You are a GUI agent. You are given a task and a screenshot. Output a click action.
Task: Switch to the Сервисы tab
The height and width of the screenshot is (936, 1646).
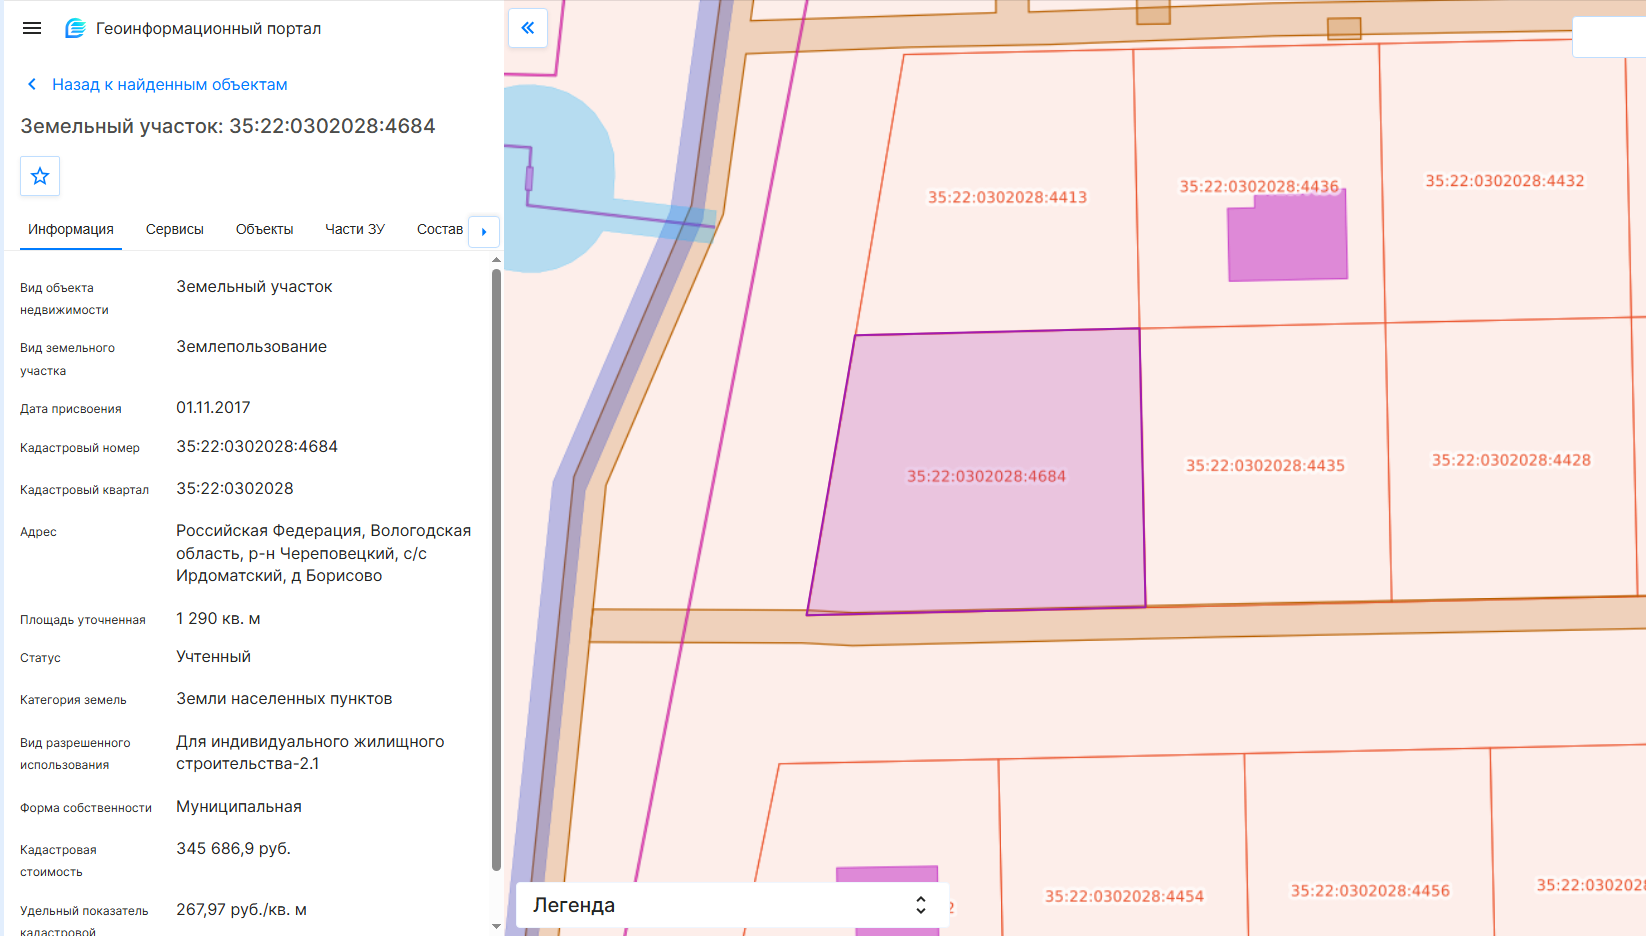(x=175, y=229)
